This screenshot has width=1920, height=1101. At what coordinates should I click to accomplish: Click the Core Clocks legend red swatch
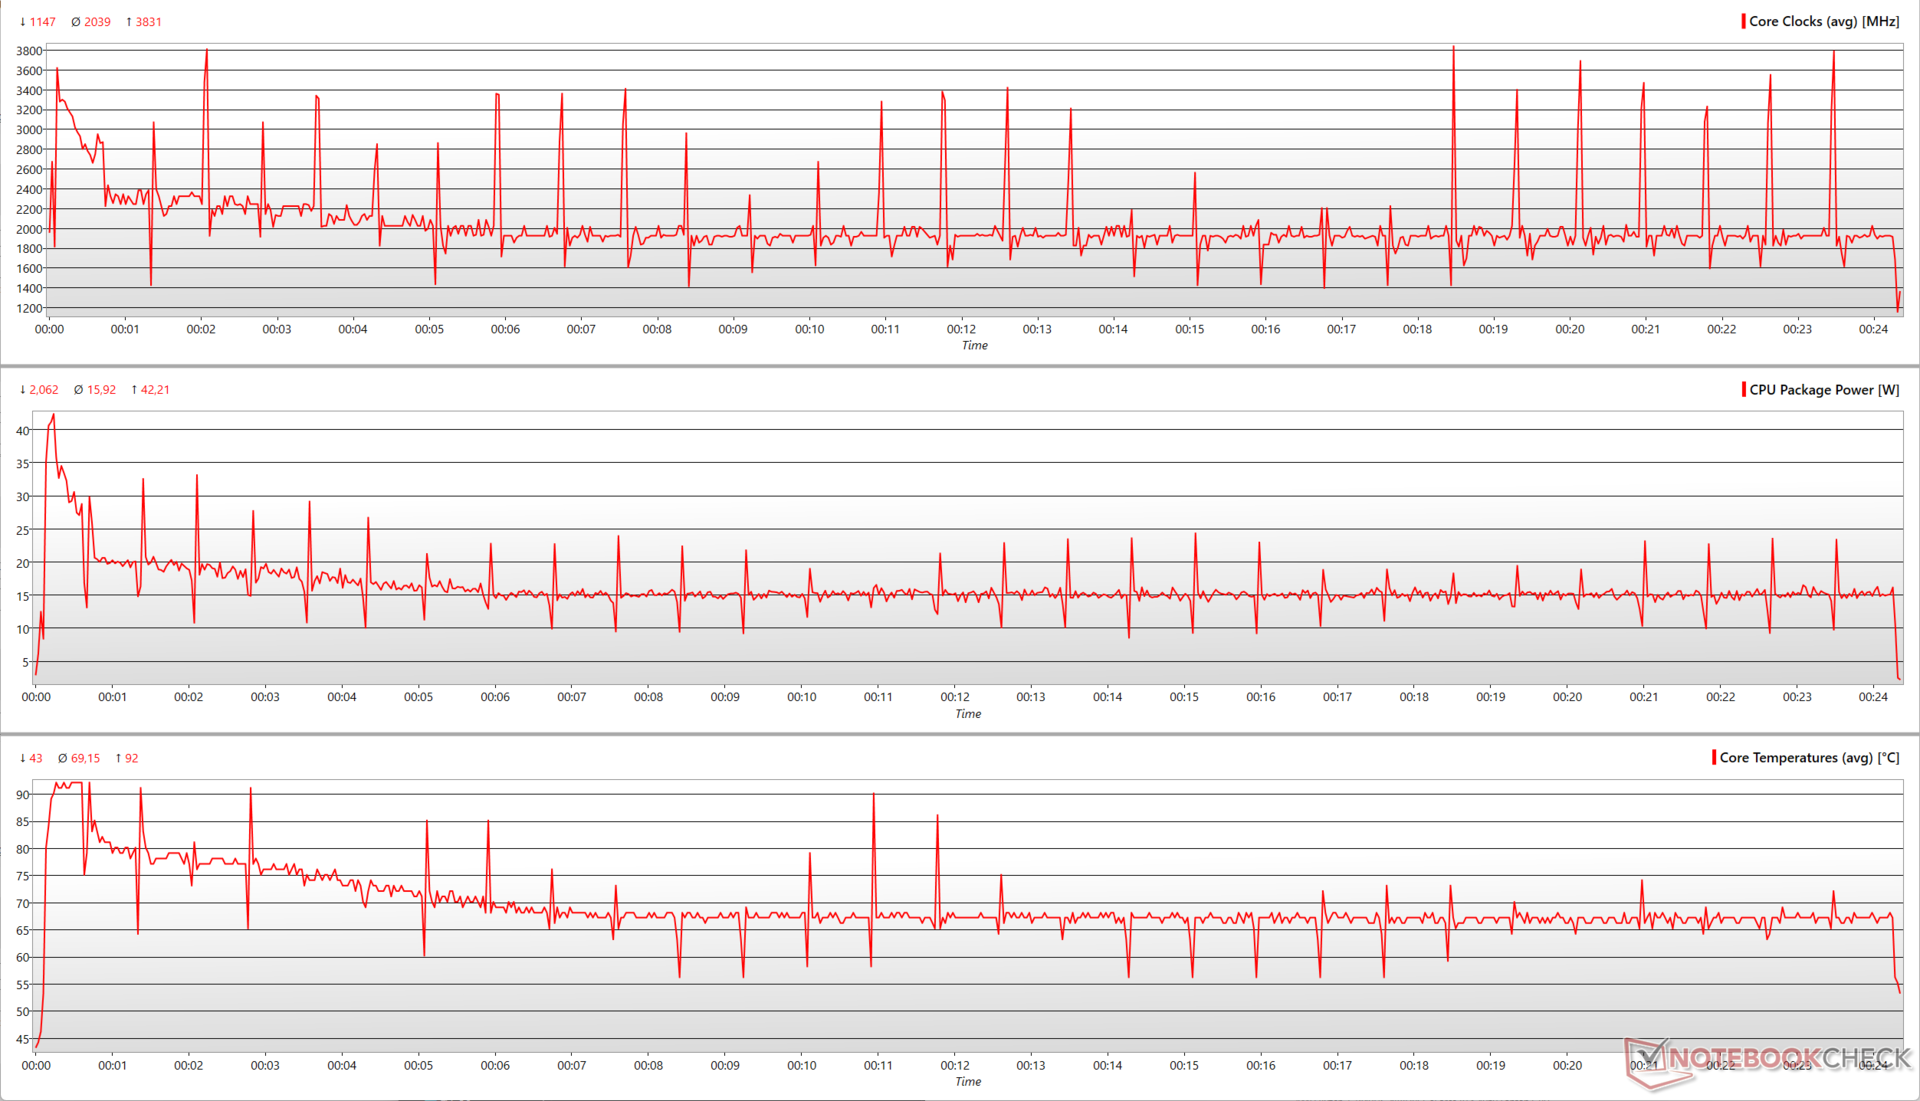pos(1743,21)
